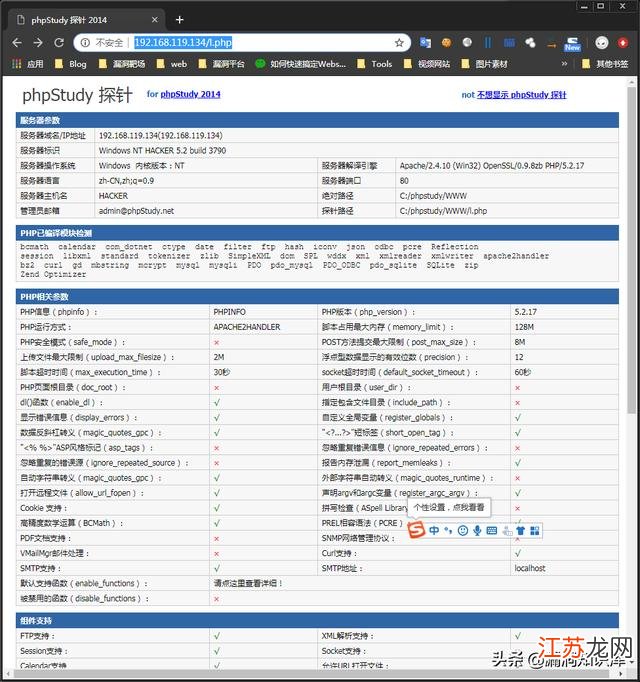Click the admin@phpStudy.net email value
The height and width of the screenshot is (682, 640).
point(136,211)
